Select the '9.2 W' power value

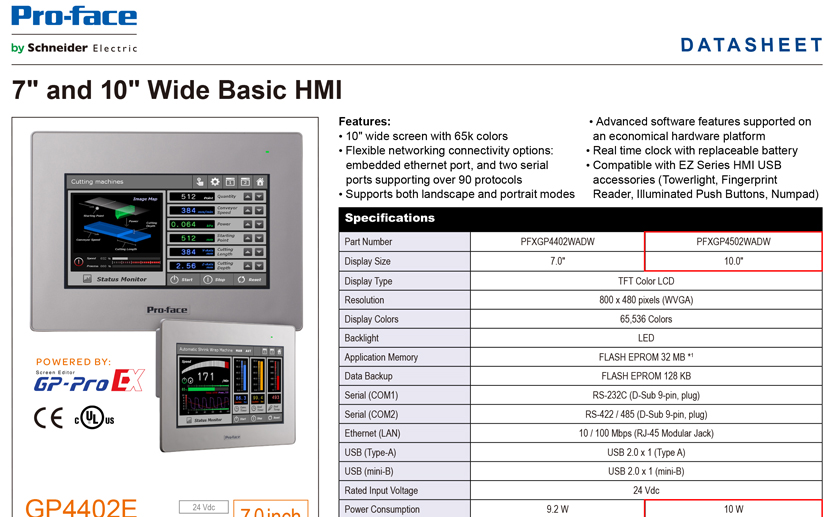point(557,510)
